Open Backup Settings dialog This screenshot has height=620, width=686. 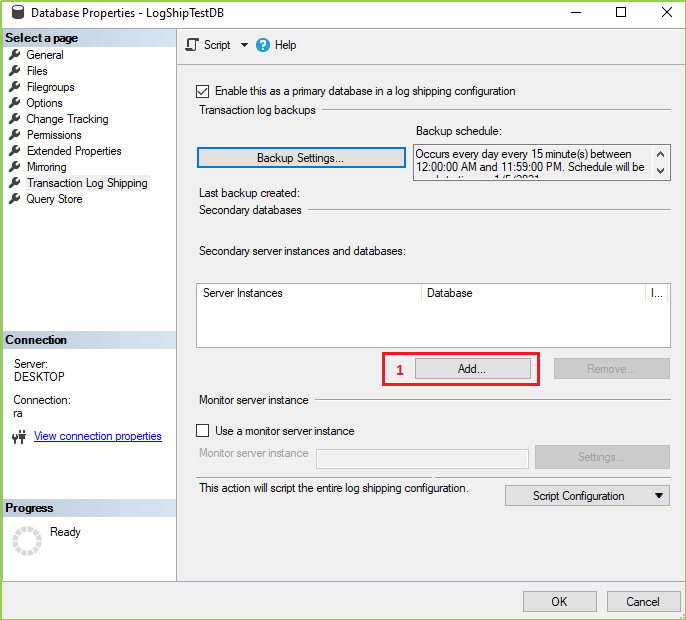pyautogui.click(x=300, y=158)
